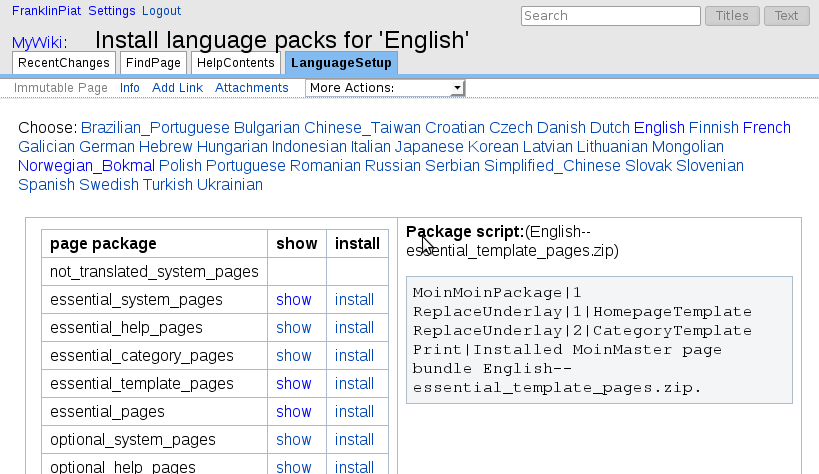Image resolution: width=819 pixels, height=474 pixels.
Task: Show the essential_help_pages package
Action: click(294, 328)
